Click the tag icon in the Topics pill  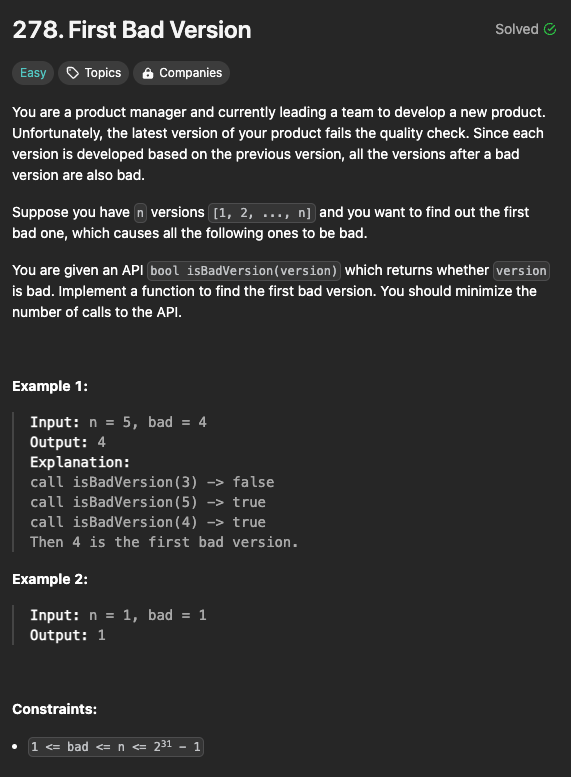click(x=73, y=73)
